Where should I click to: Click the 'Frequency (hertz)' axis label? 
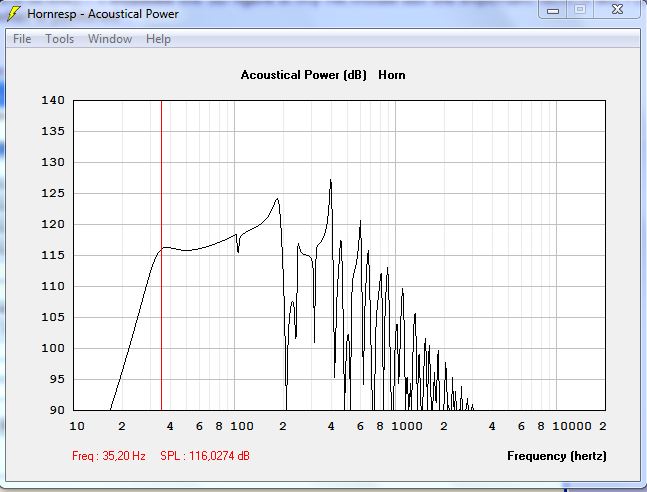coord(557,456)
